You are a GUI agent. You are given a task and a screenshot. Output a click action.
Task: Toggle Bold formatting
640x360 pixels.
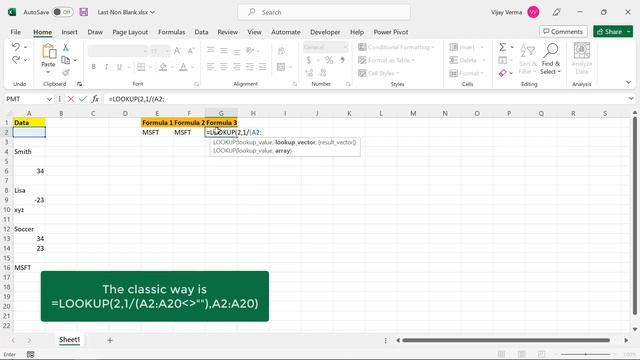point(93,67)
